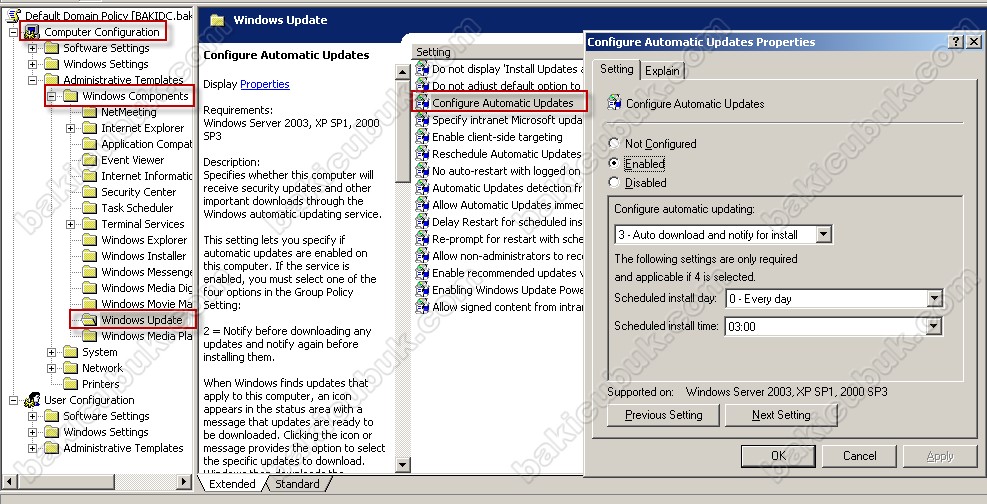
Task: Switch to the Extended view tab
Action: [x=232, y=484]
